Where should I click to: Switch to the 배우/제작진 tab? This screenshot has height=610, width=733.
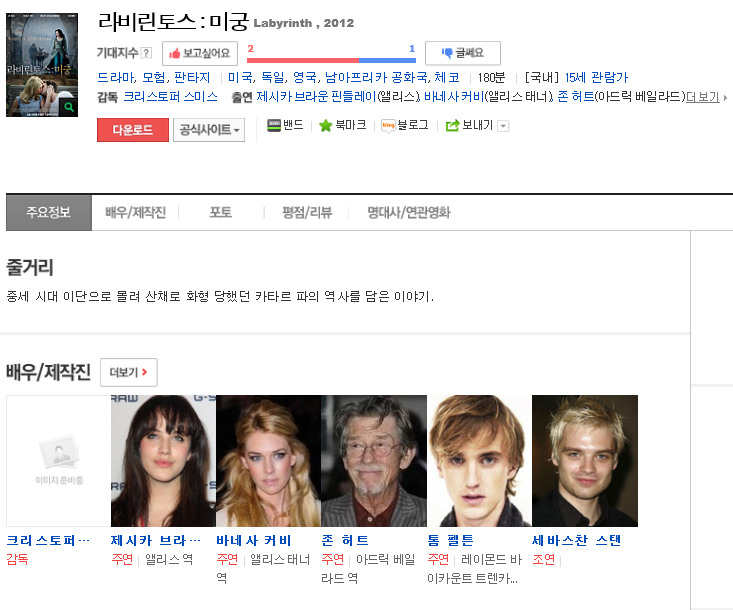click(x=135, y=212)
